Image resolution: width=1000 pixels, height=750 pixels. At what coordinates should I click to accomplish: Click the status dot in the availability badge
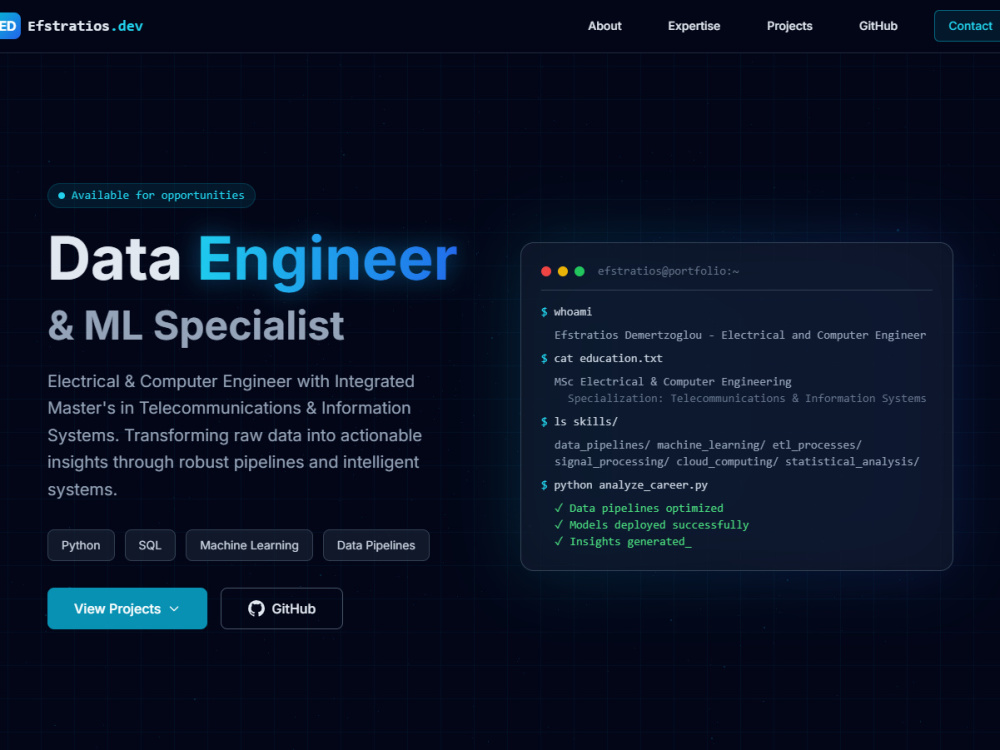[61, 196]
